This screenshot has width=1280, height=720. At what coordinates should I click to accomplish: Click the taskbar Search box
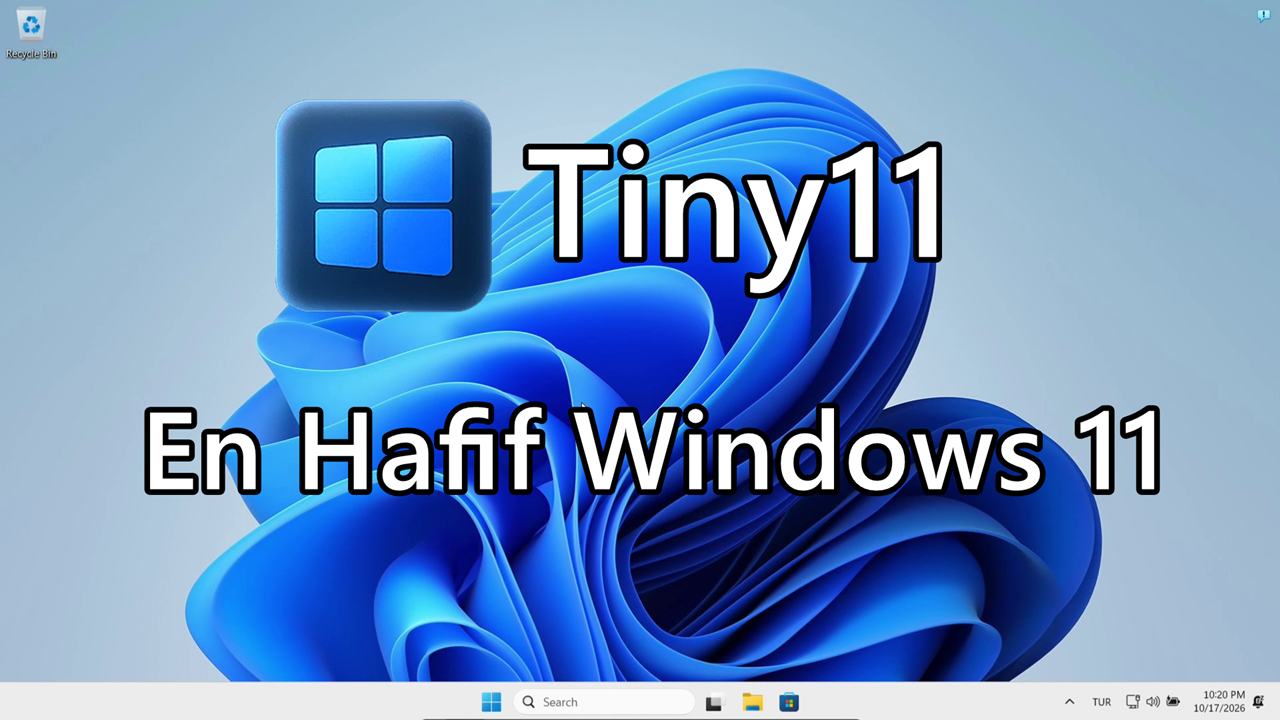(604, 702)
